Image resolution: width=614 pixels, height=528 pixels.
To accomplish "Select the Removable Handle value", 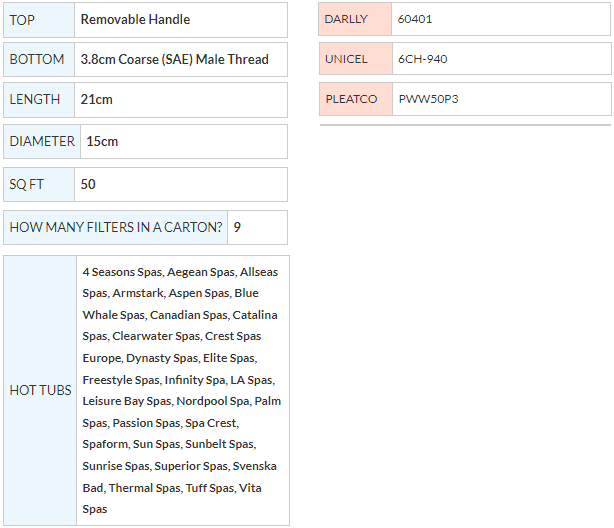I will click(135, 20).
